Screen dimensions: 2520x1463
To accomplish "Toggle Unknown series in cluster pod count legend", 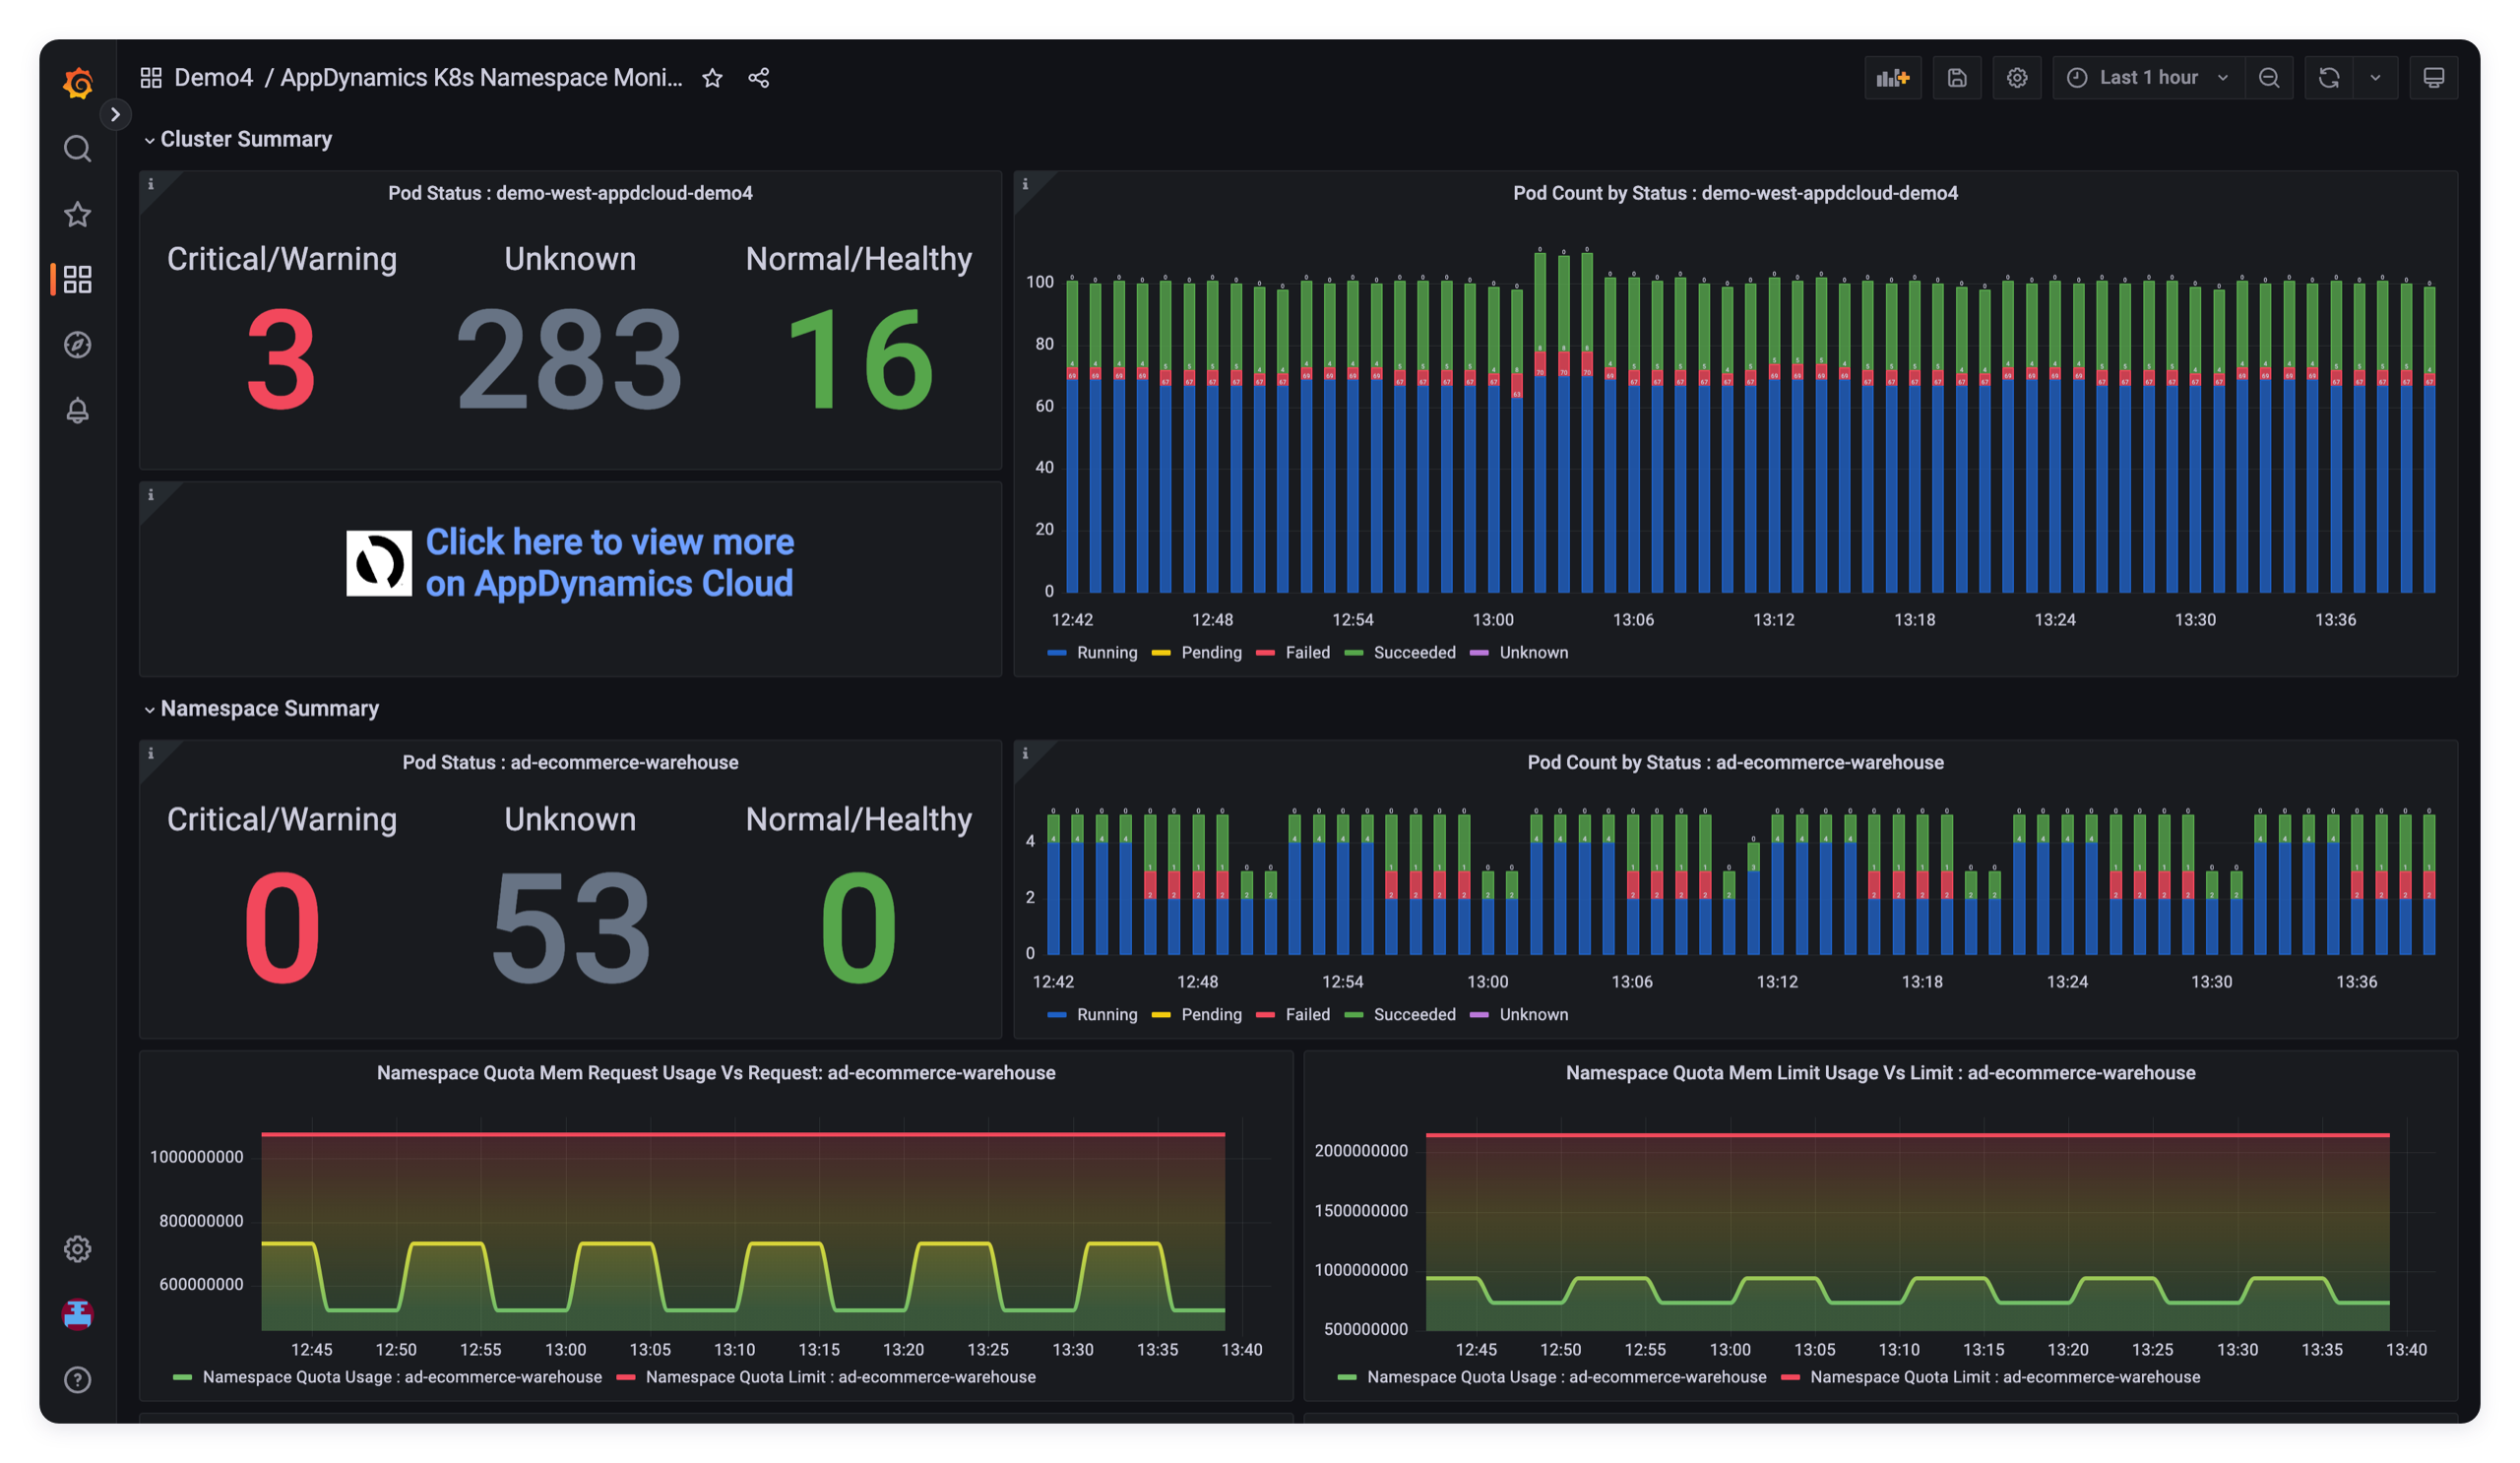I will pos(1533,652).
